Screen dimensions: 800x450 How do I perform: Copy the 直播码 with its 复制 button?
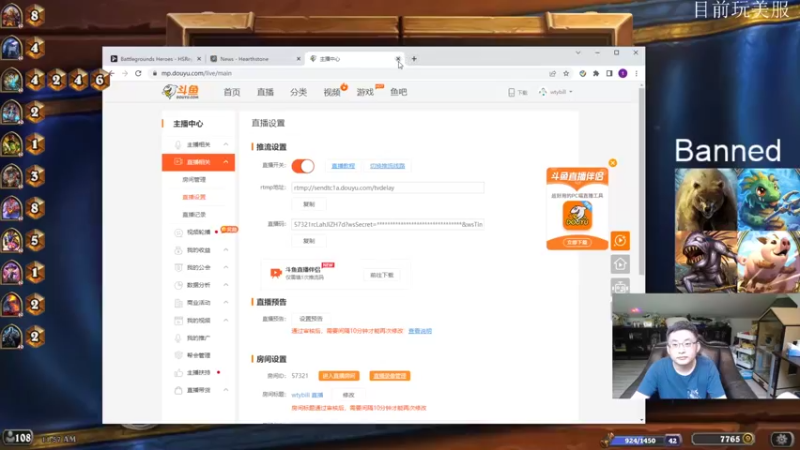click(x=309, y=241)
